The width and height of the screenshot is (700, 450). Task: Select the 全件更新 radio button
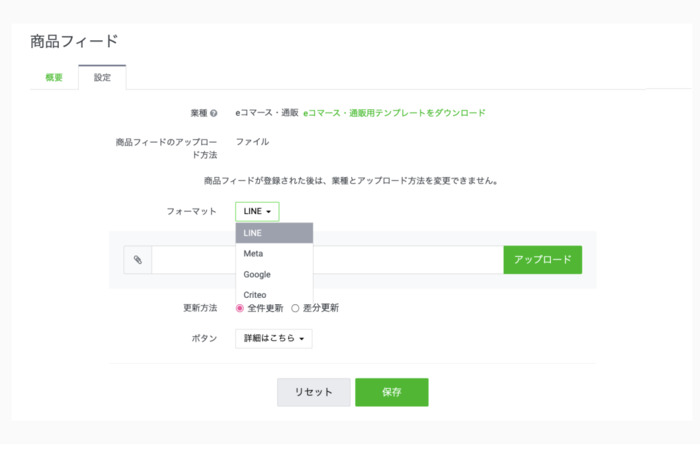[240, 308]
